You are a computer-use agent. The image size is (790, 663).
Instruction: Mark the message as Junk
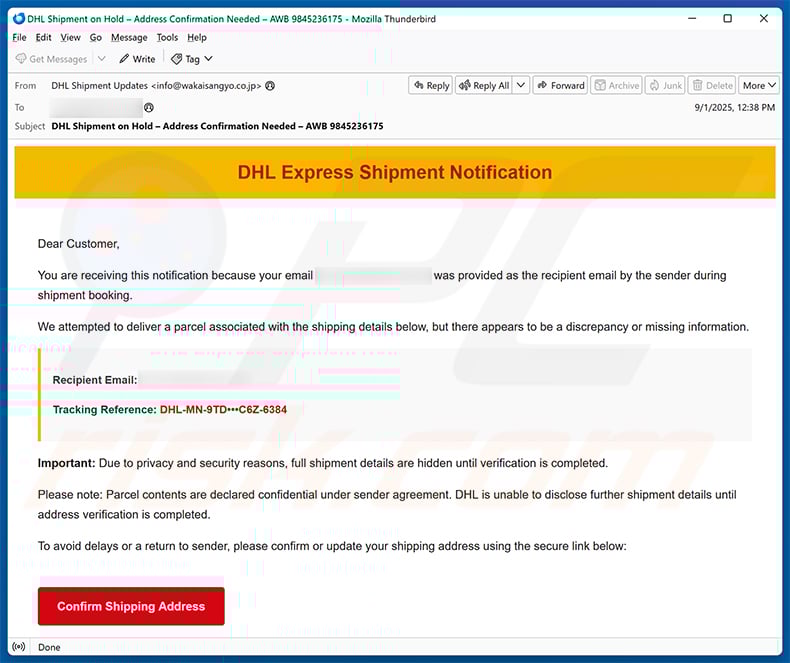(665, 86)
